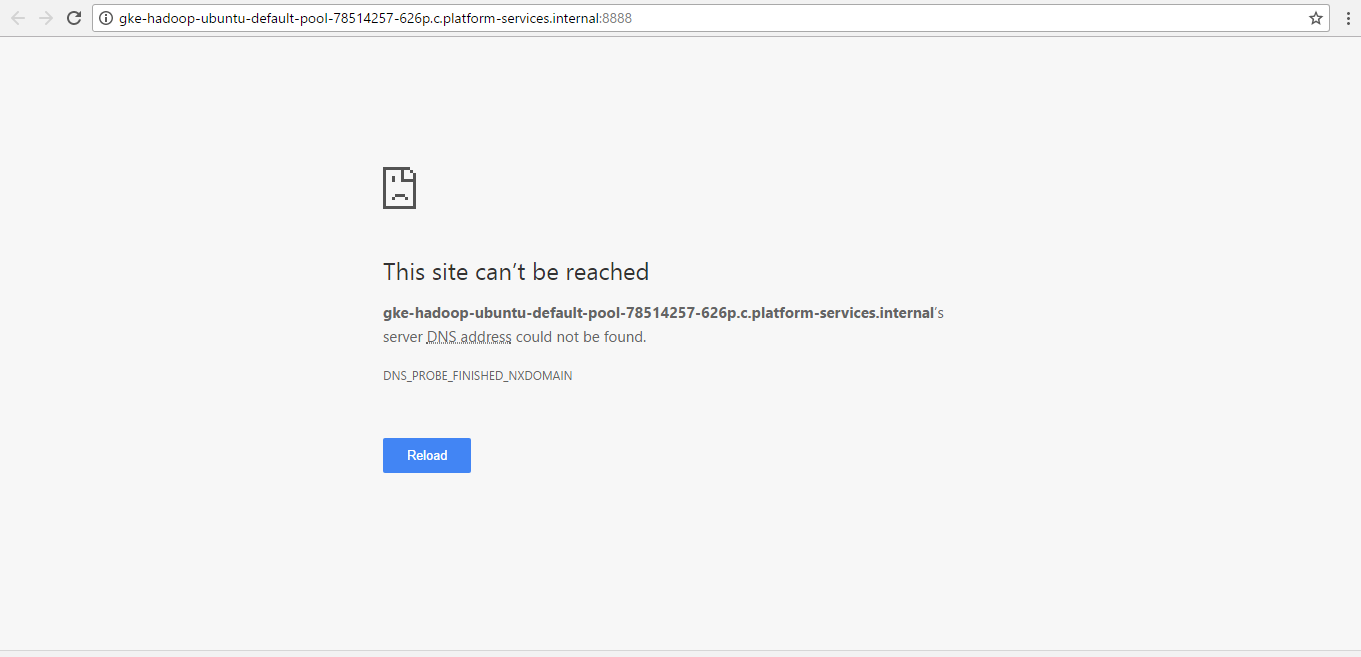The image size is (1361, 657).
Task: Click the sad document error icon
Action: (399, 188)
